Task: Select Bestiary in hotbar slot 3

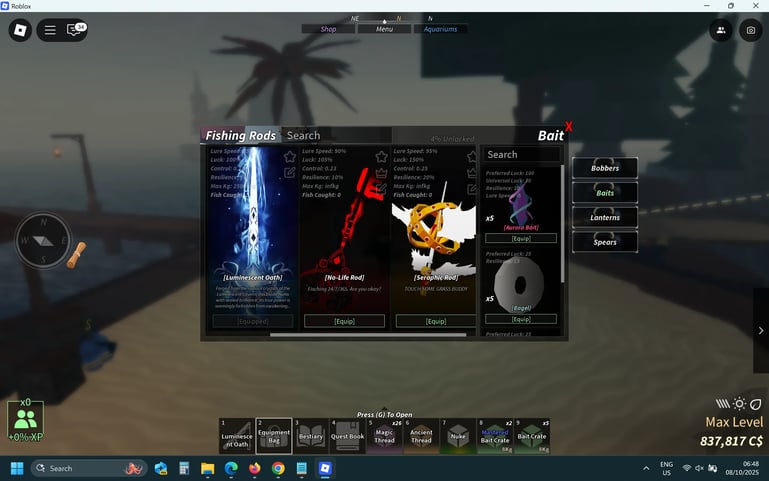Action: [310, 436]
